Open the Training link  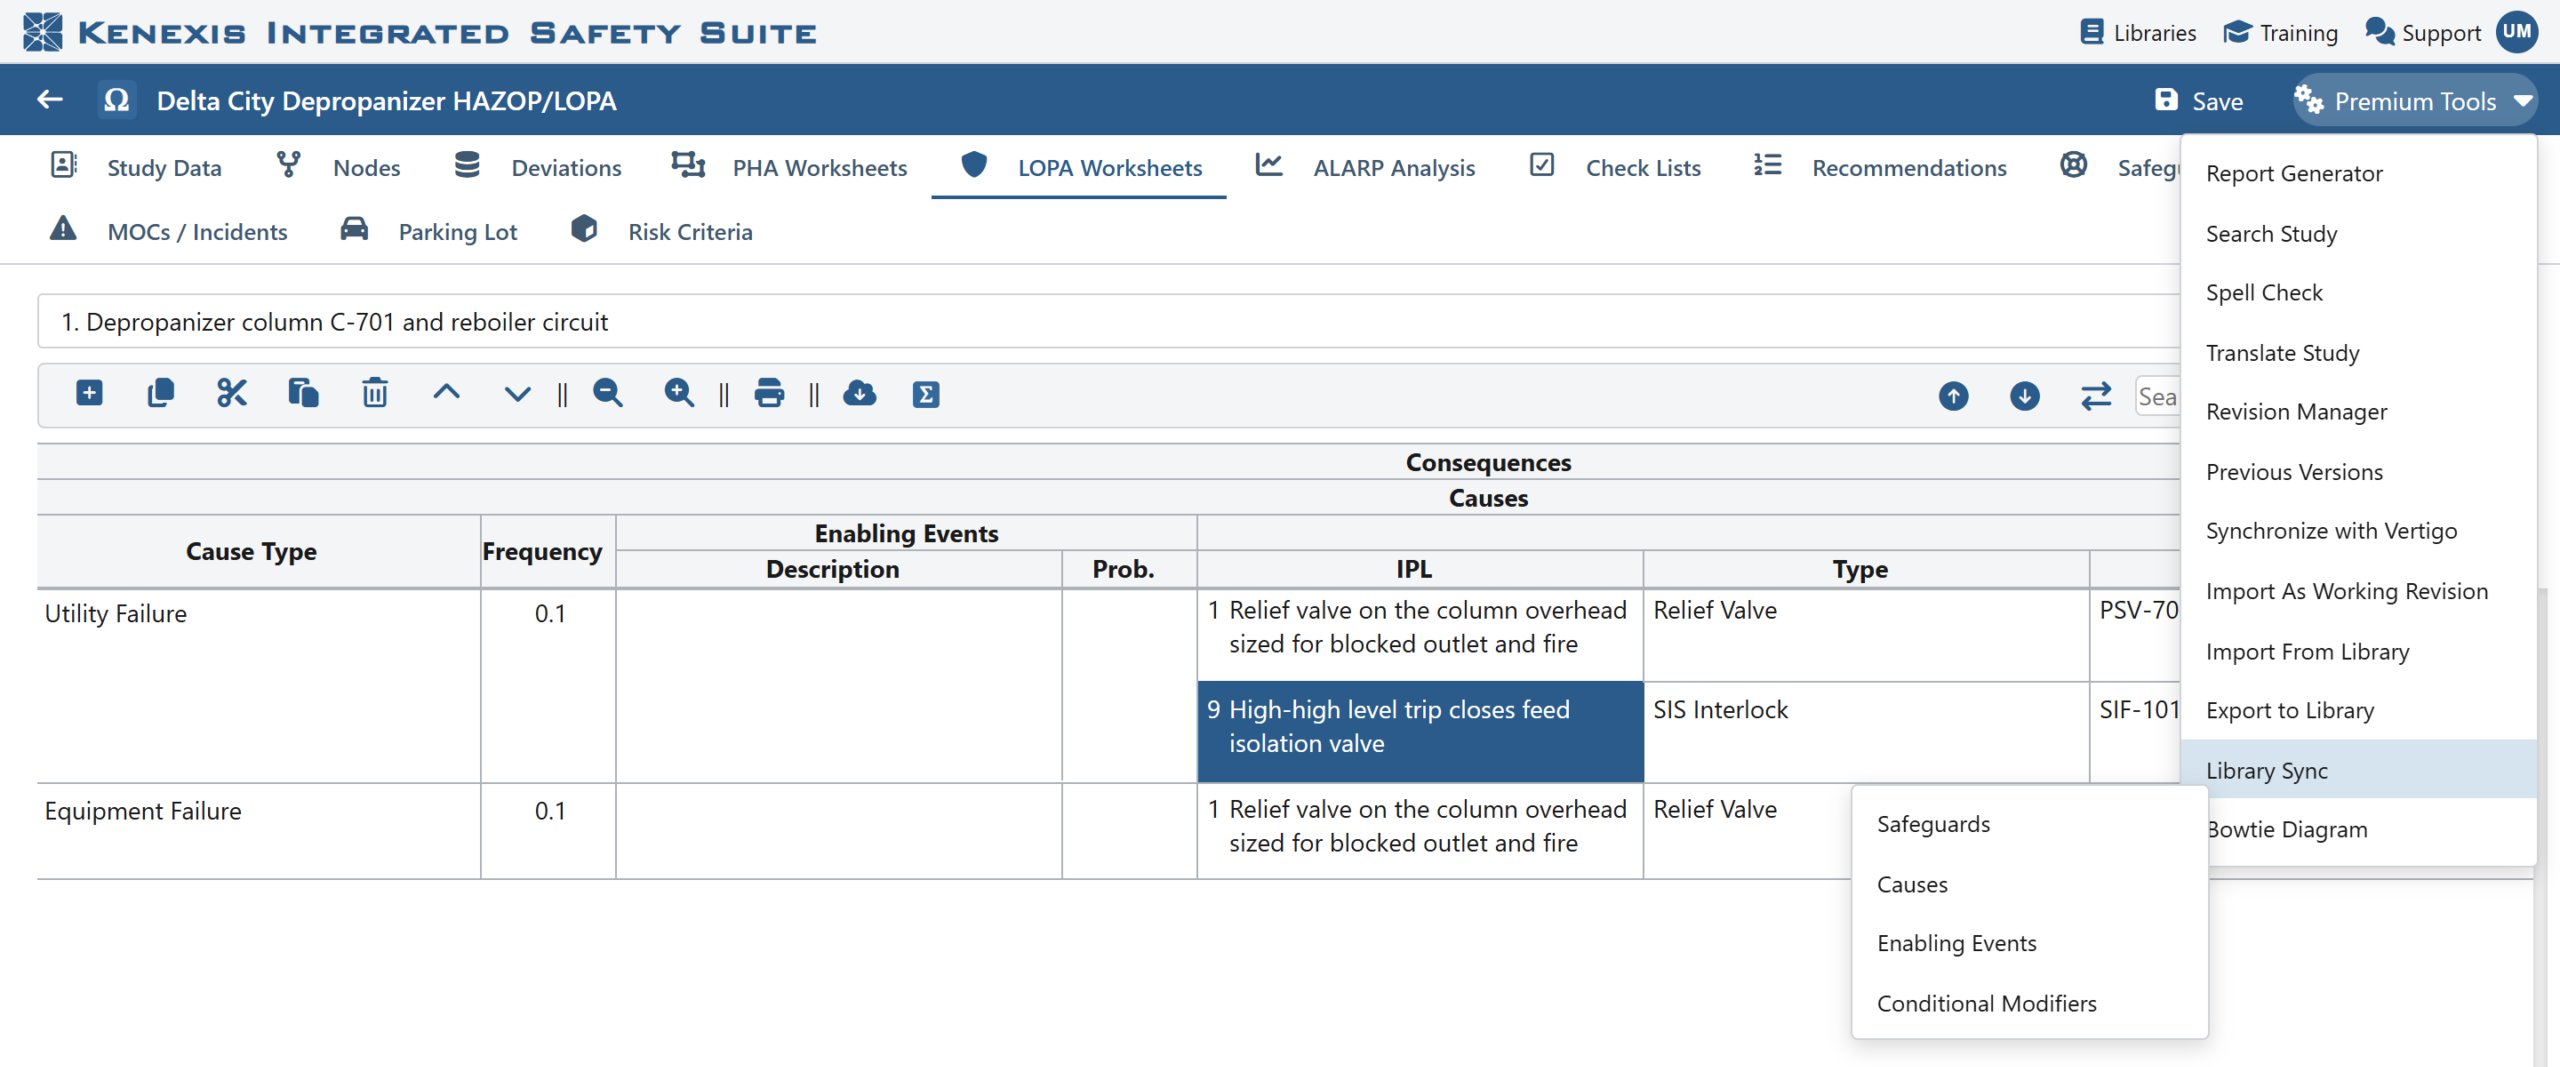tap(2281, 33)
